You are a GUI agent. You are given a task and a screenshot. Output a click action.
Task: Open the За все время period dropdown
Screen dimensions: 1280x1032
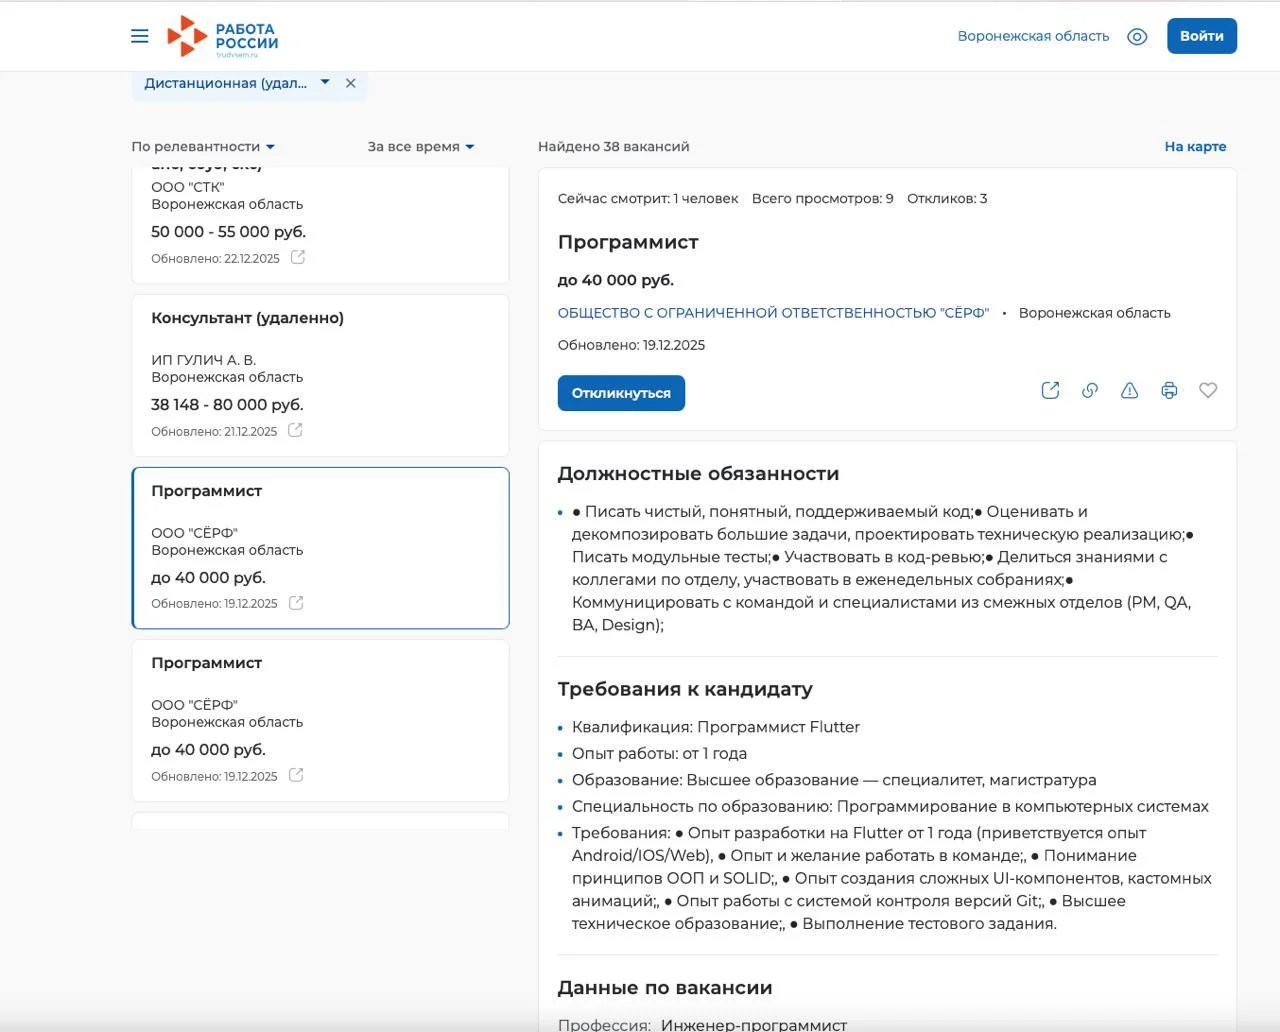click(420, 146)
